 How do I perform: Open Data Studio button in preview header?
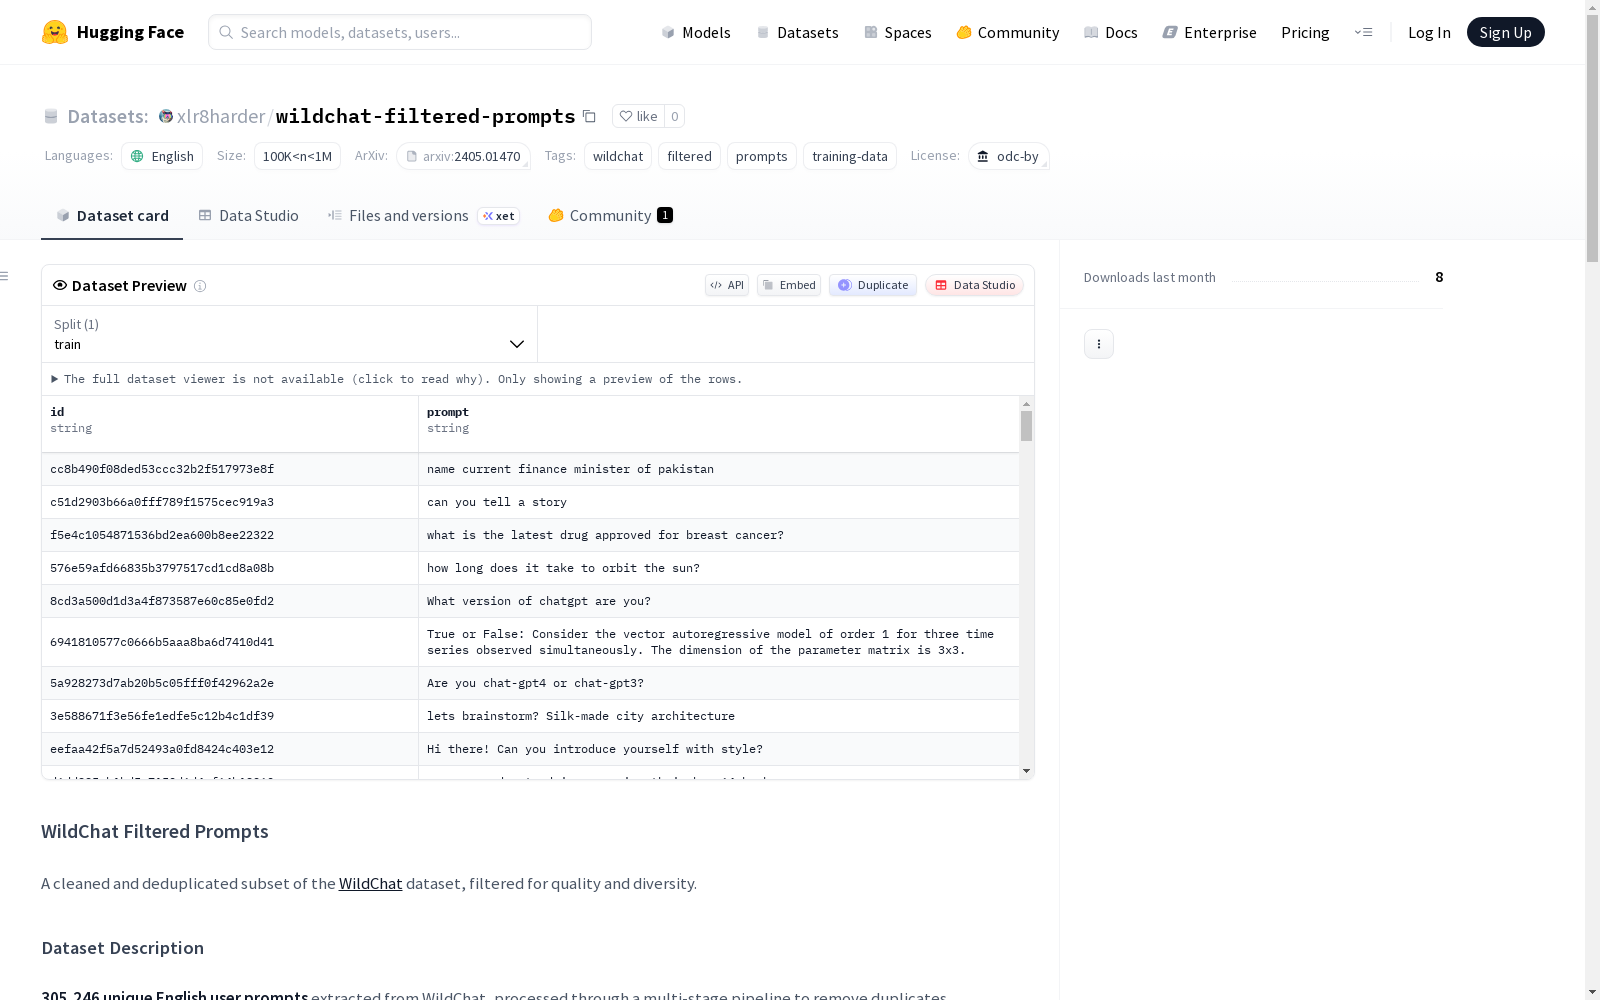(974, 285)
